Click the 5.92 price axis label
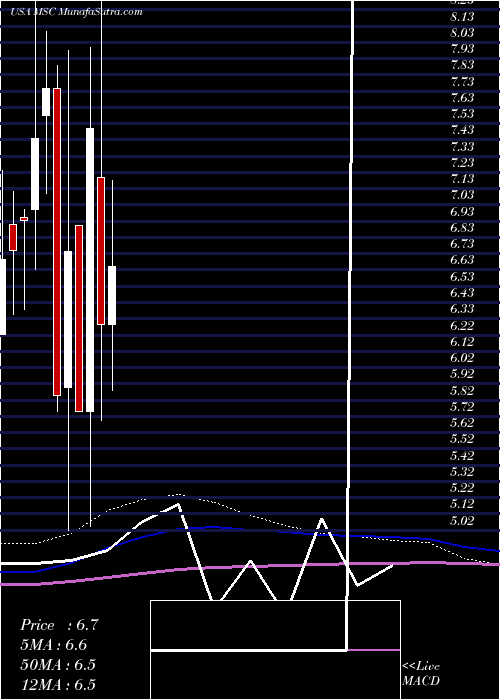The width and height of the screenshot is (500, 700). pos(463,374)
